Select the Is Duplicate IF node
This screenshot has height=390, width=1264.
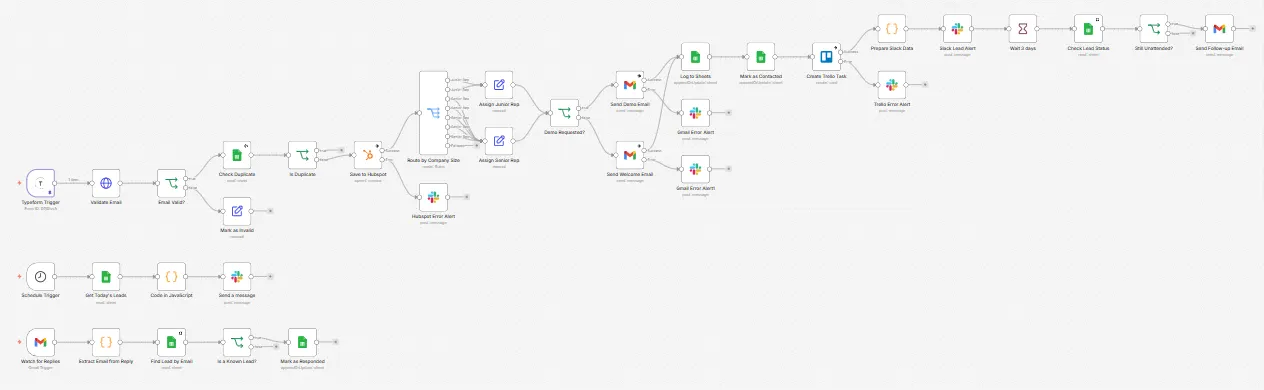(x=303, y=155)
